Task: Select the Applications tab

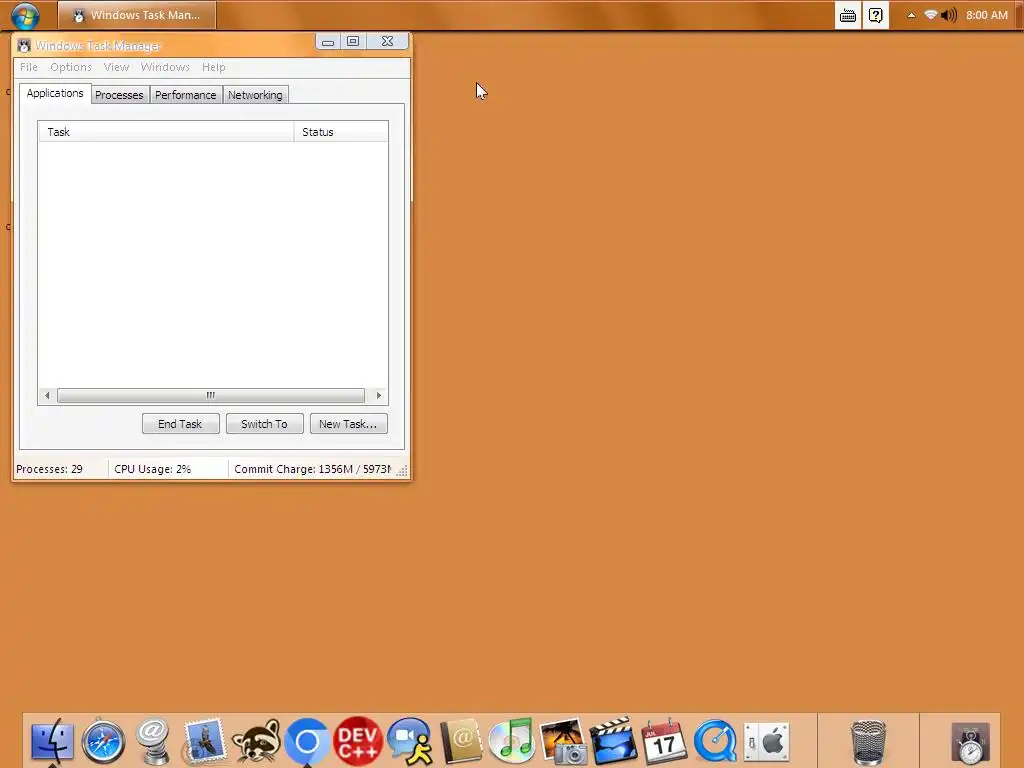Action: click(x=55, y=93)
